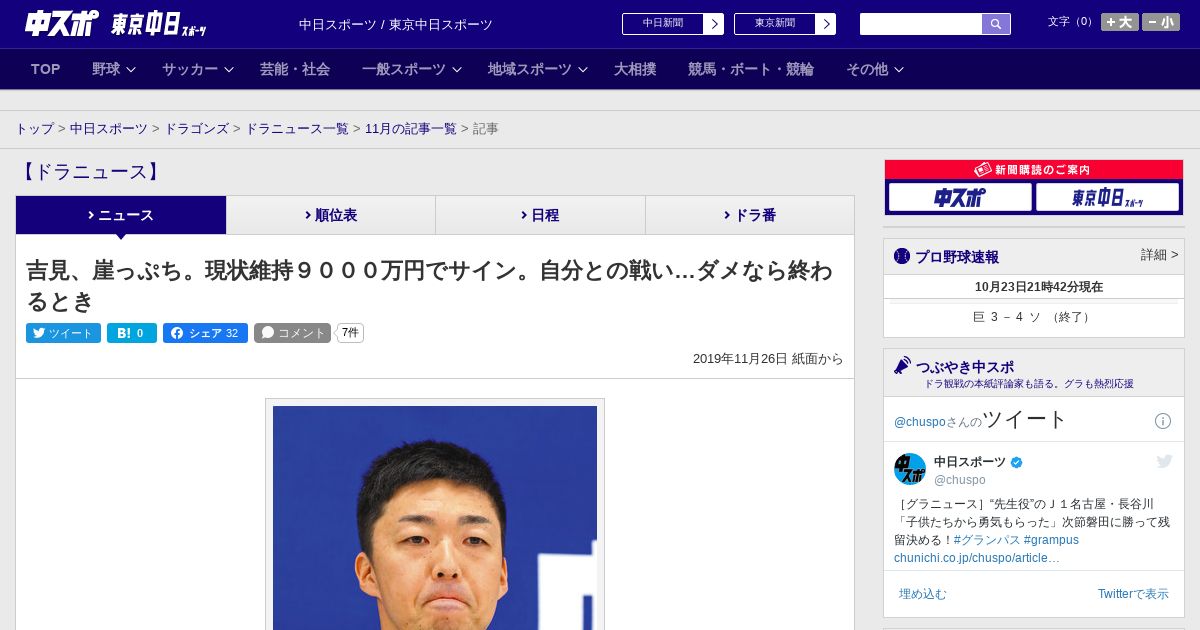Select the ニュース tab
The image size is (1200, 630).
(121, 215)
